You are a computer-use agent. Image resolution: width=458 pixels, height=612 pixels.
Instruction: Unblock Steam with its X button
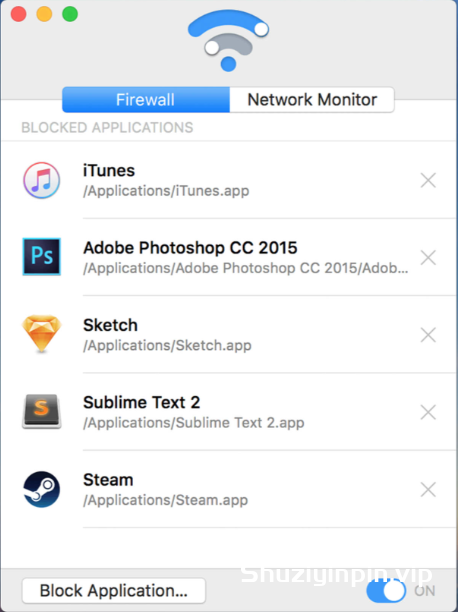428,489
